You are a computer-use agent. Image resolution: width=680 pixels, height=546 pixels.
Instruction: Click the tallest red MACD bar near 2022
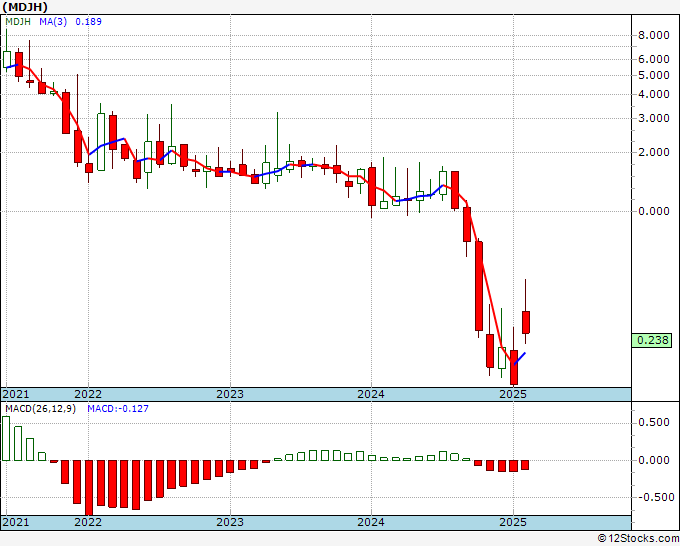click(x=89, y=487)
